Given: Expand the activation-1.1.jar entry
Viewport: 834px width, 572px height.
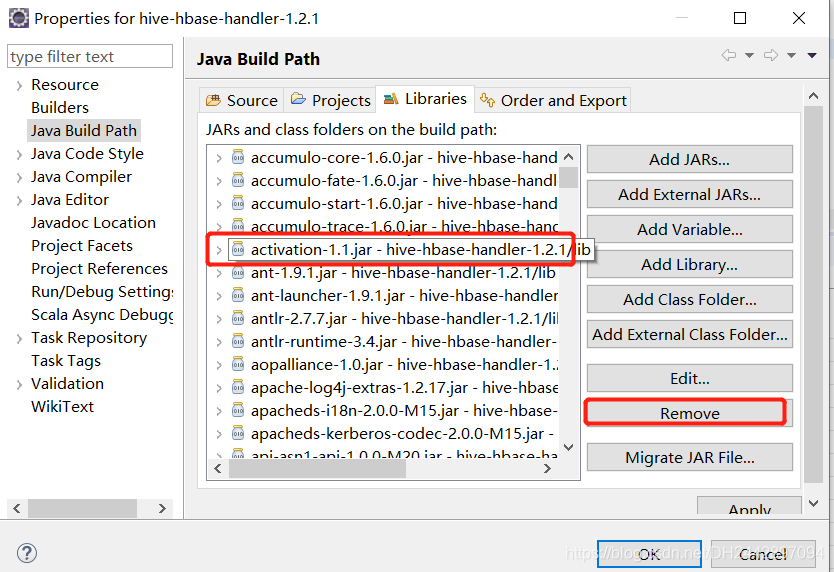Looking at the screenshot, I should click(219, 250).
